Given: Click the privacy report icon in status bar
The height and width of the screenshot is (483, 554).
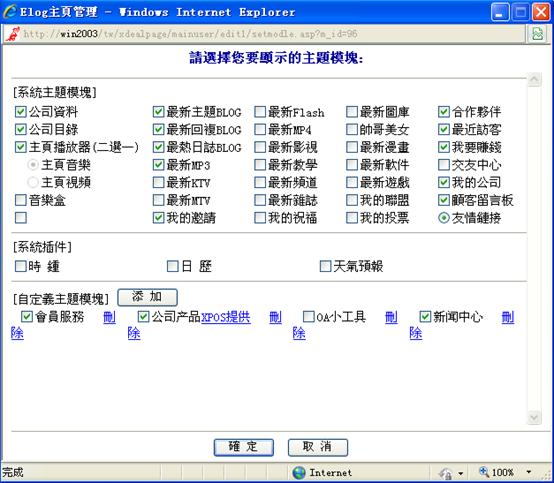Looking at the screenshot, I should pos(446,473).
